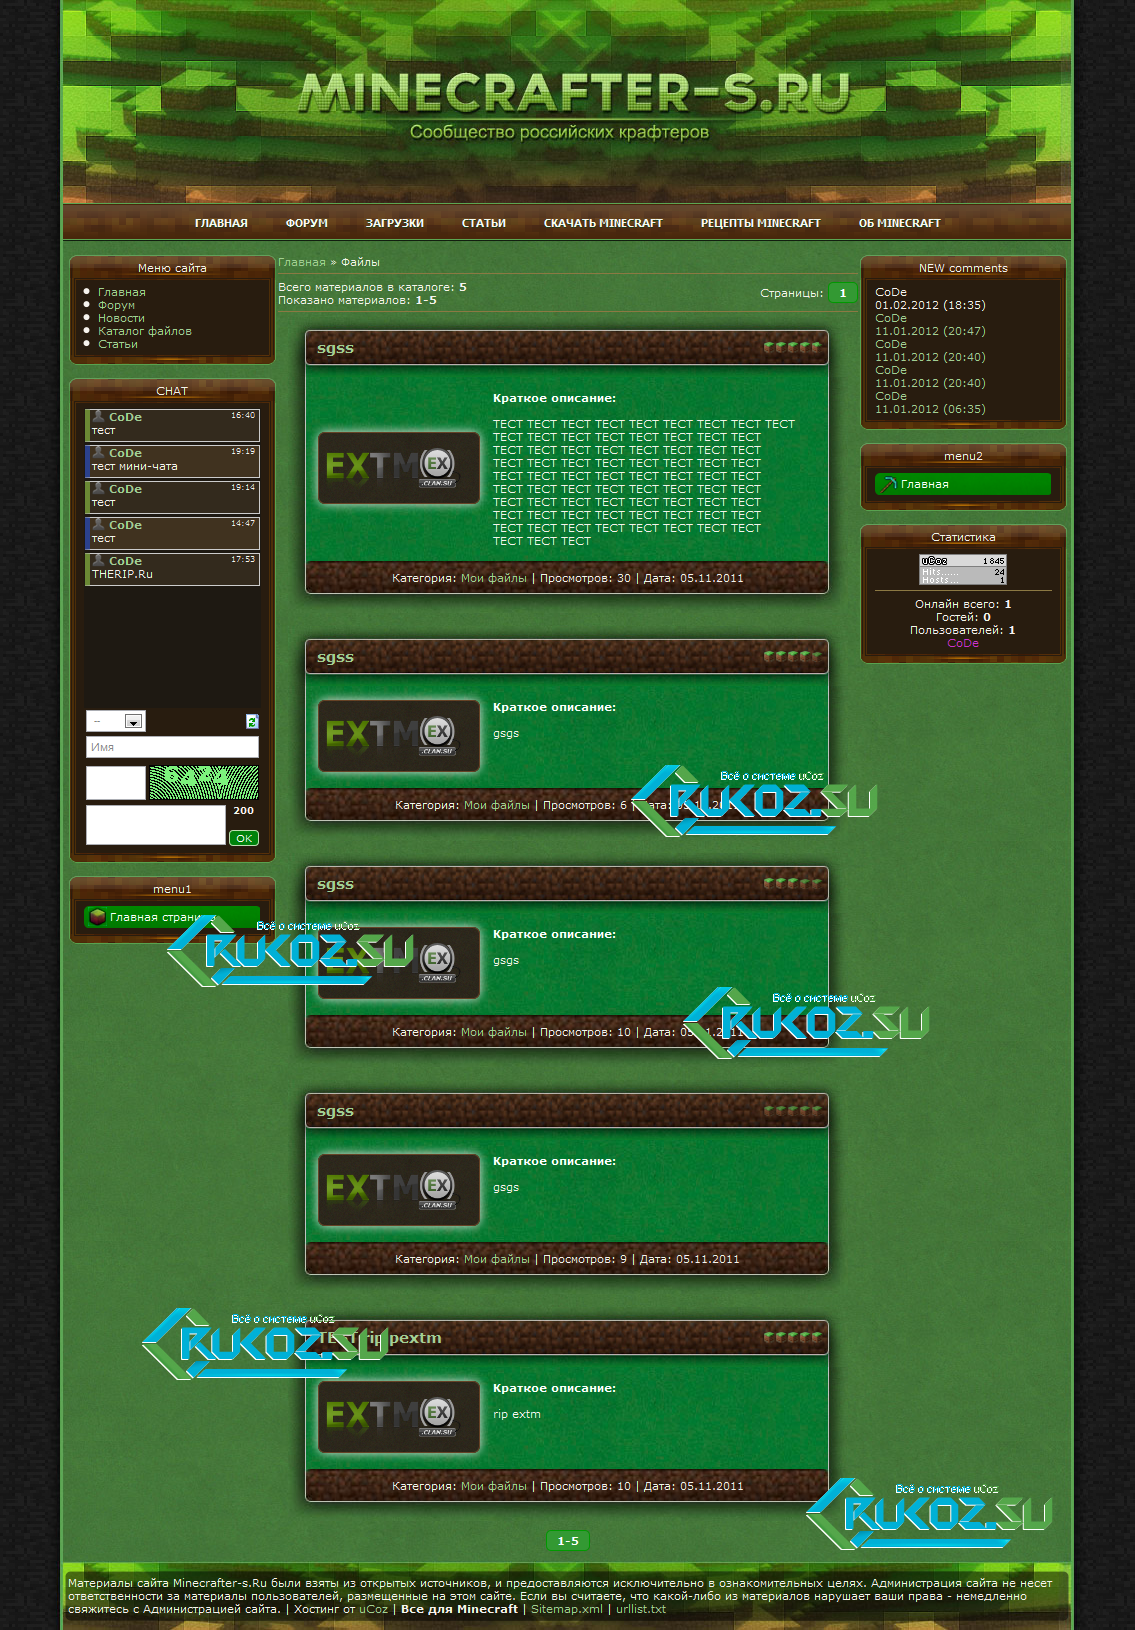Click the Главная button in menu2

963,484
